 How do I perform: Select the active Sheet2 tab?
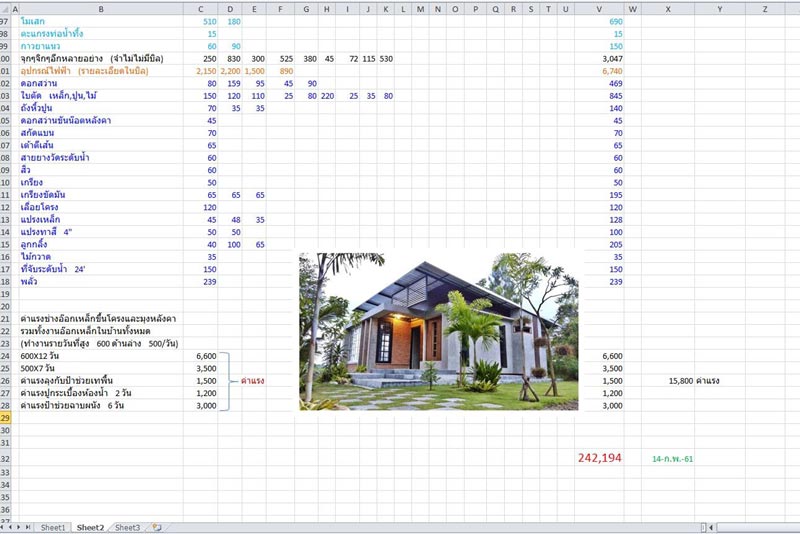[x=90, y=527]
